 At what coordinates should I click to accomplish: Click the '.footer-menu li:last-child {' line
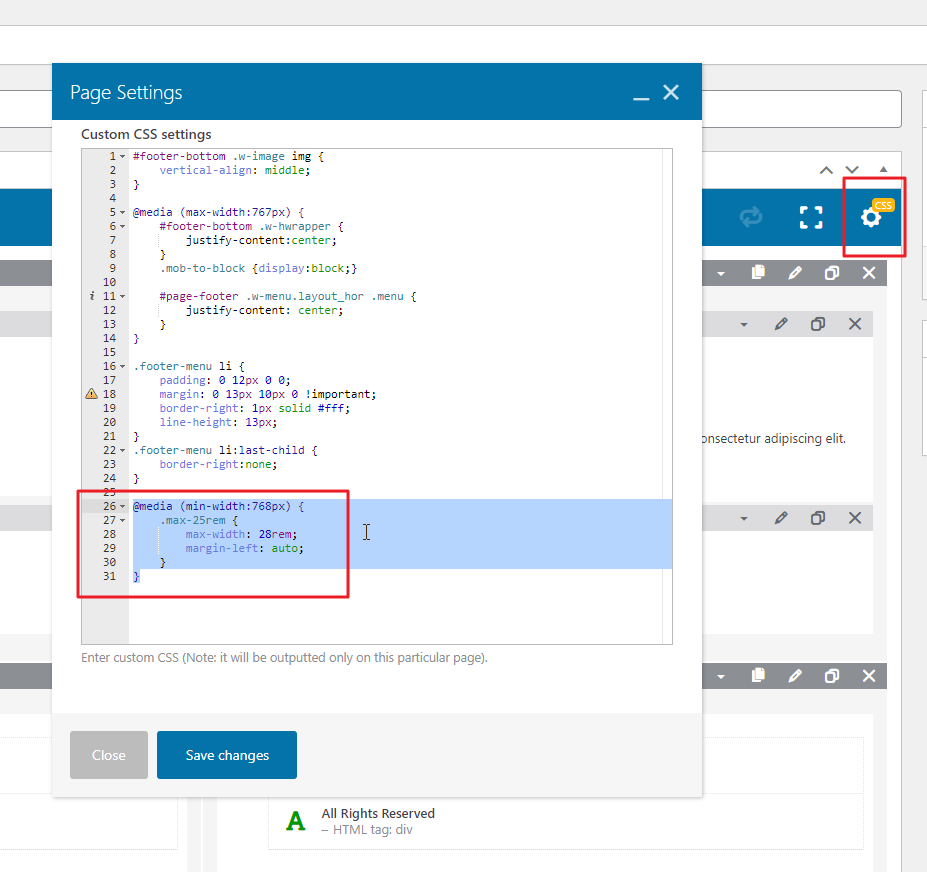(225, 450)
